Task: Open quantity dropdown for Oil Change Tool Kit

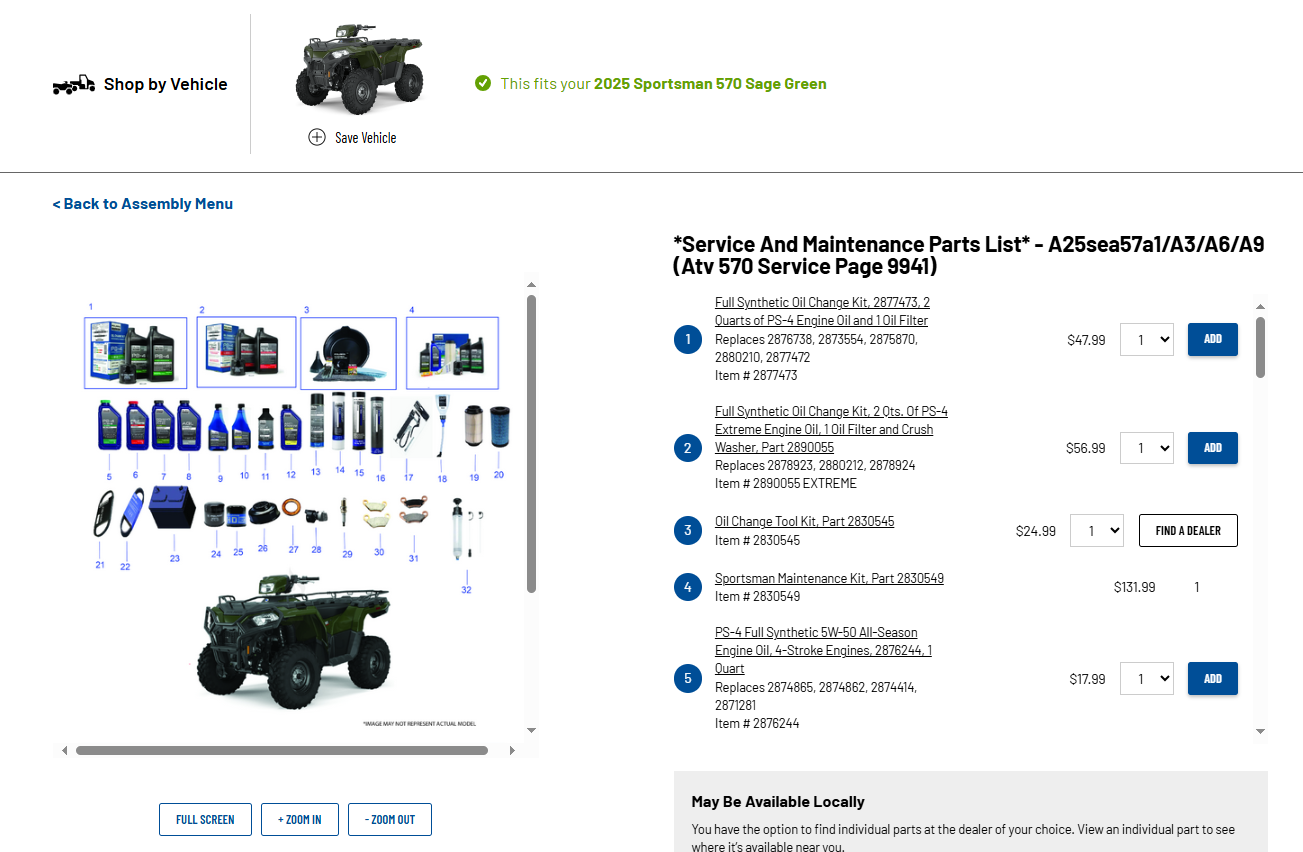Action: (x=1096, y=530)
